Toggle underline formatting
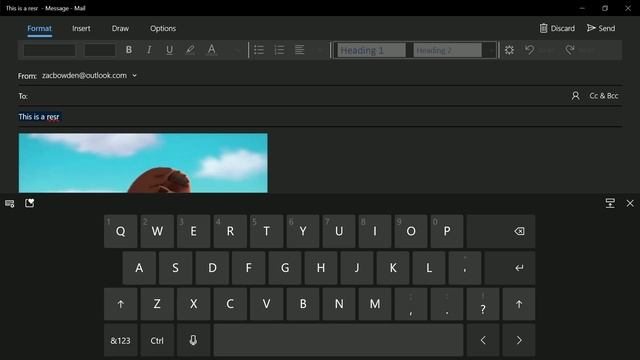 point(169,50)
